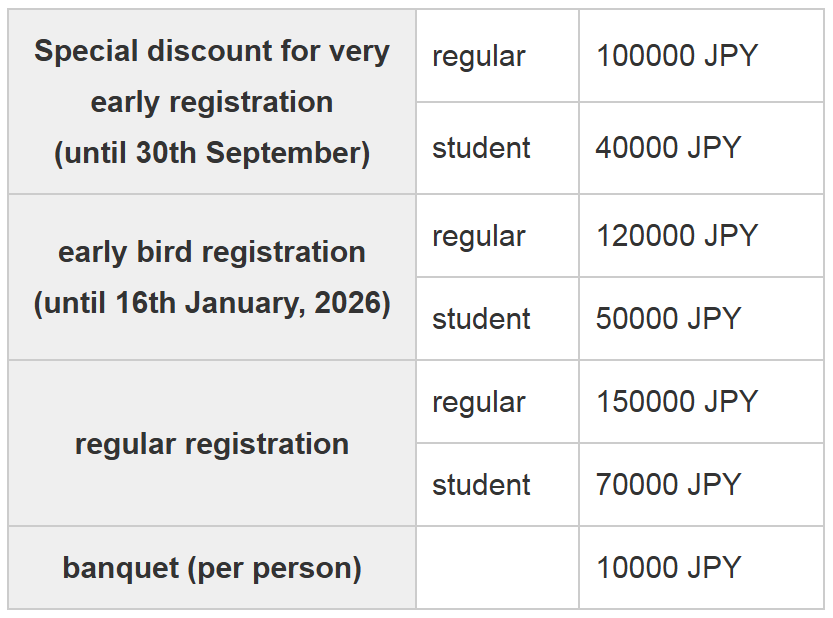Click the "(until 30th September)" deadline text
833x618 pixels.
(212, 153)
